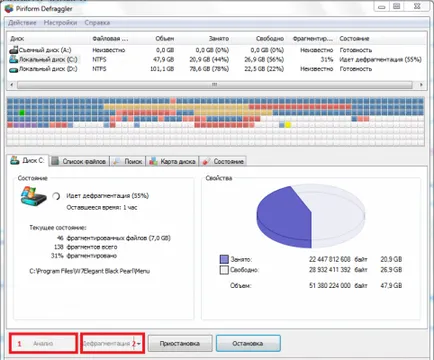
Task: Click the Приостановка button
Action: 180,343
